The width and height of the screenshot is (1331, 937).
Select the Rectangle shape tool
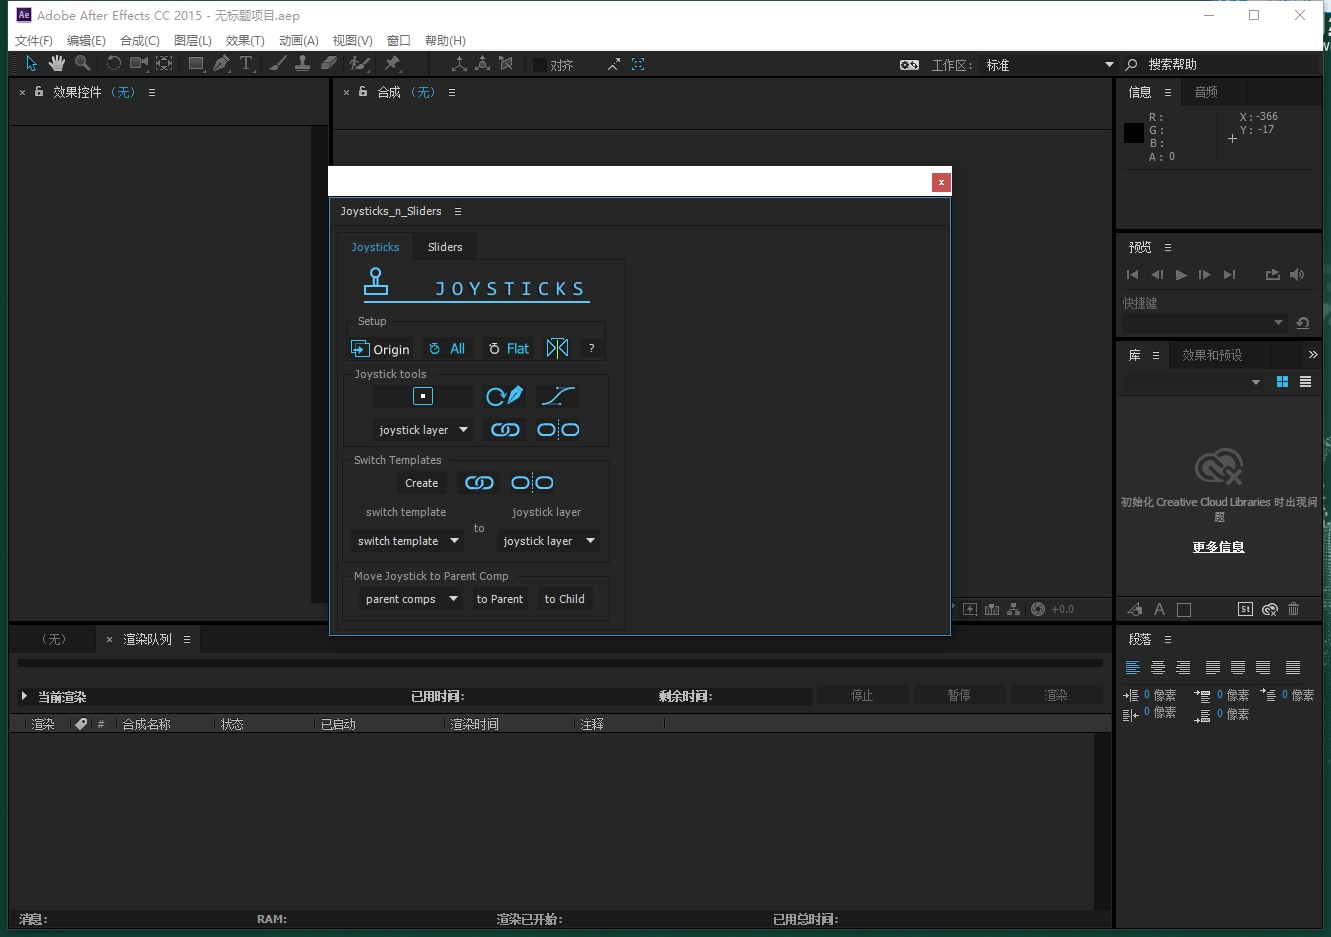(x=196, y=63)
